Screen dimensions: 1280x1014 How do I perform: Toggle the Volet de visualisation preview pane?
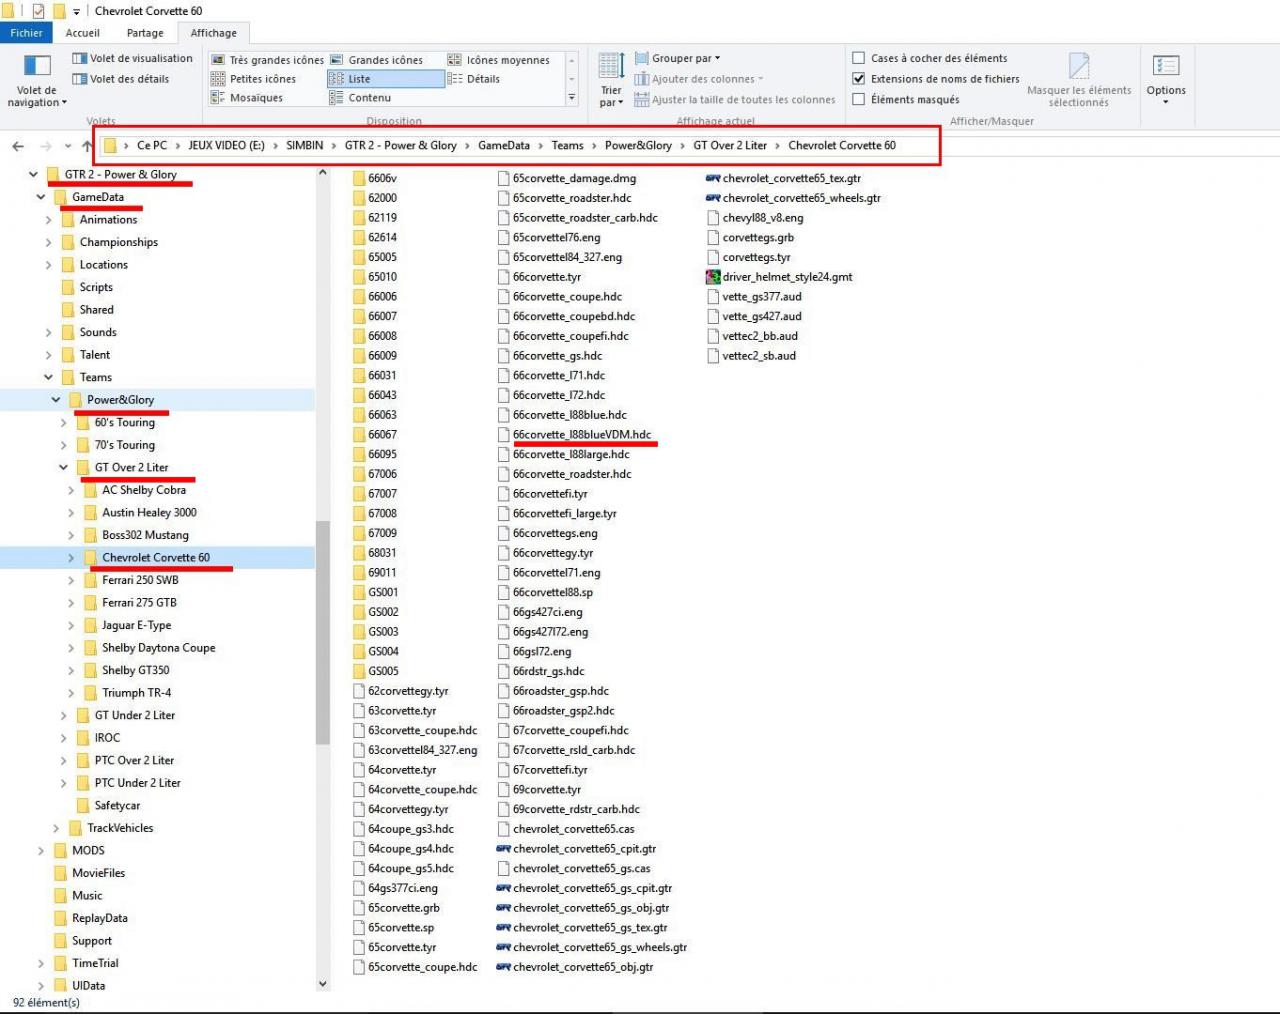click(x=133, y=58)
